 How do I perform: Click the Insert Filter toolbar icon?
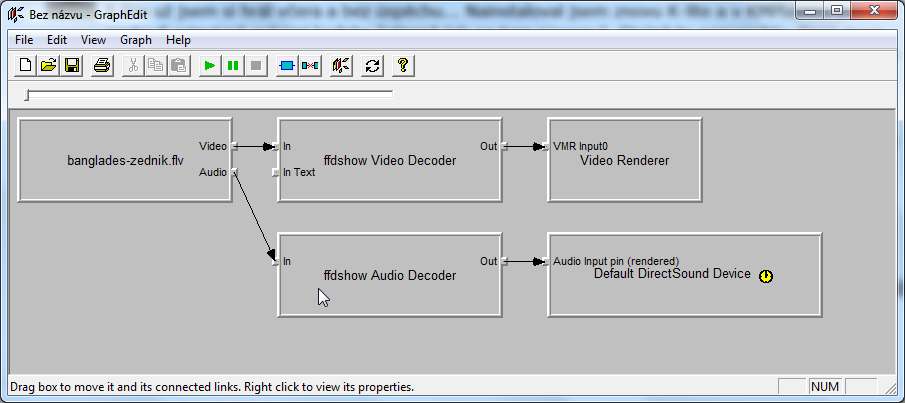[287, 65]
